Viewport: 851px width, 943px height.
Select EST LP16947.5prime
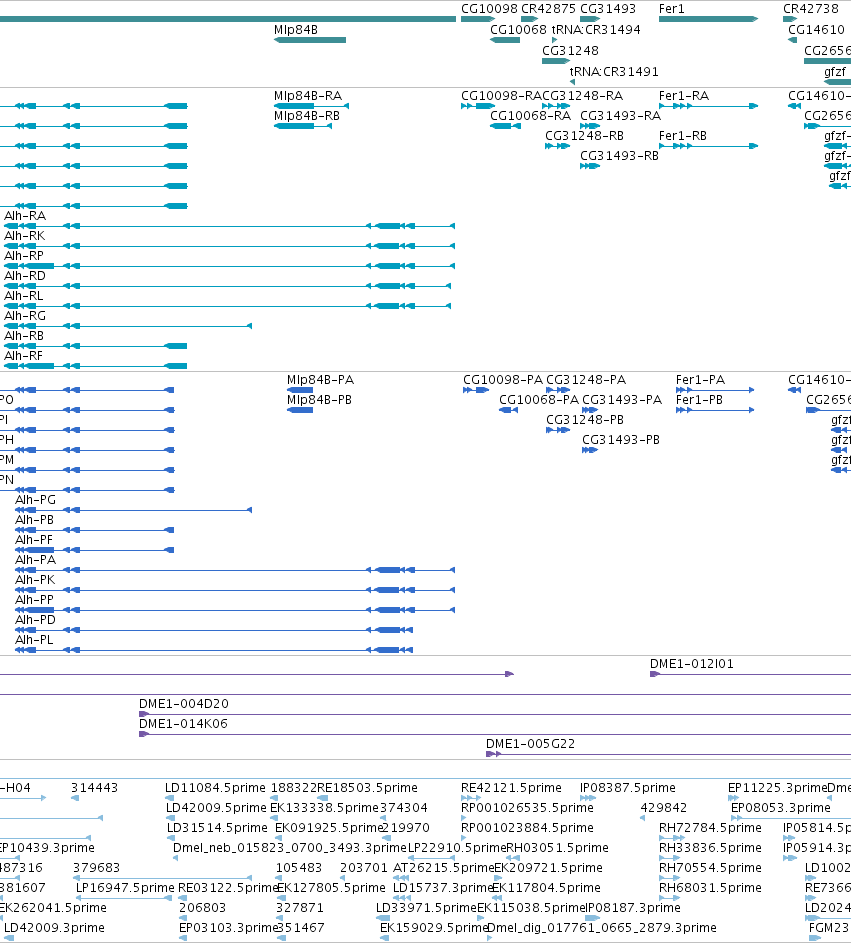[x=124, y=888]
